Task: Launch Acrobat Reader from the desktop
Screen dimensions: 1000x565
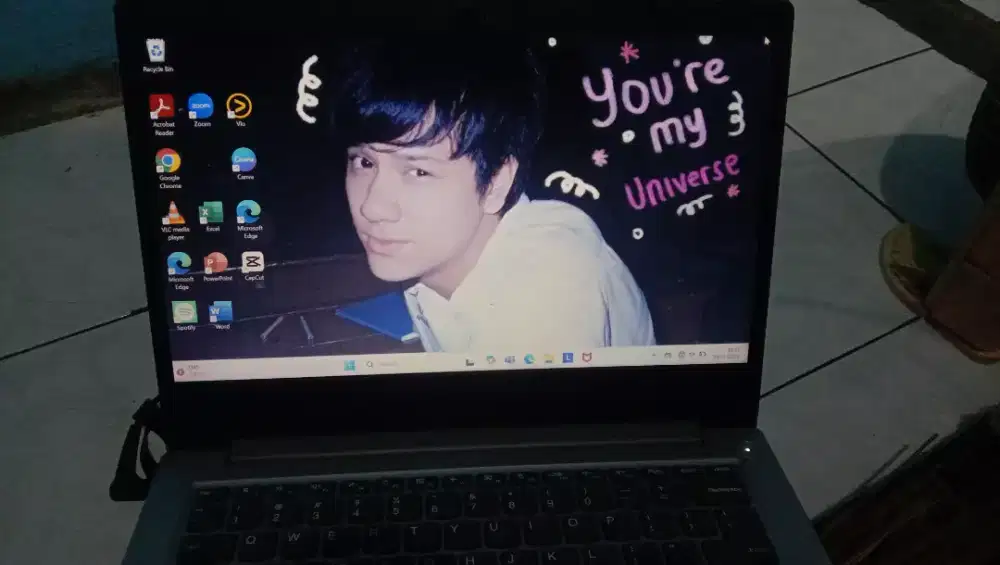Action: tap(161, 107)
